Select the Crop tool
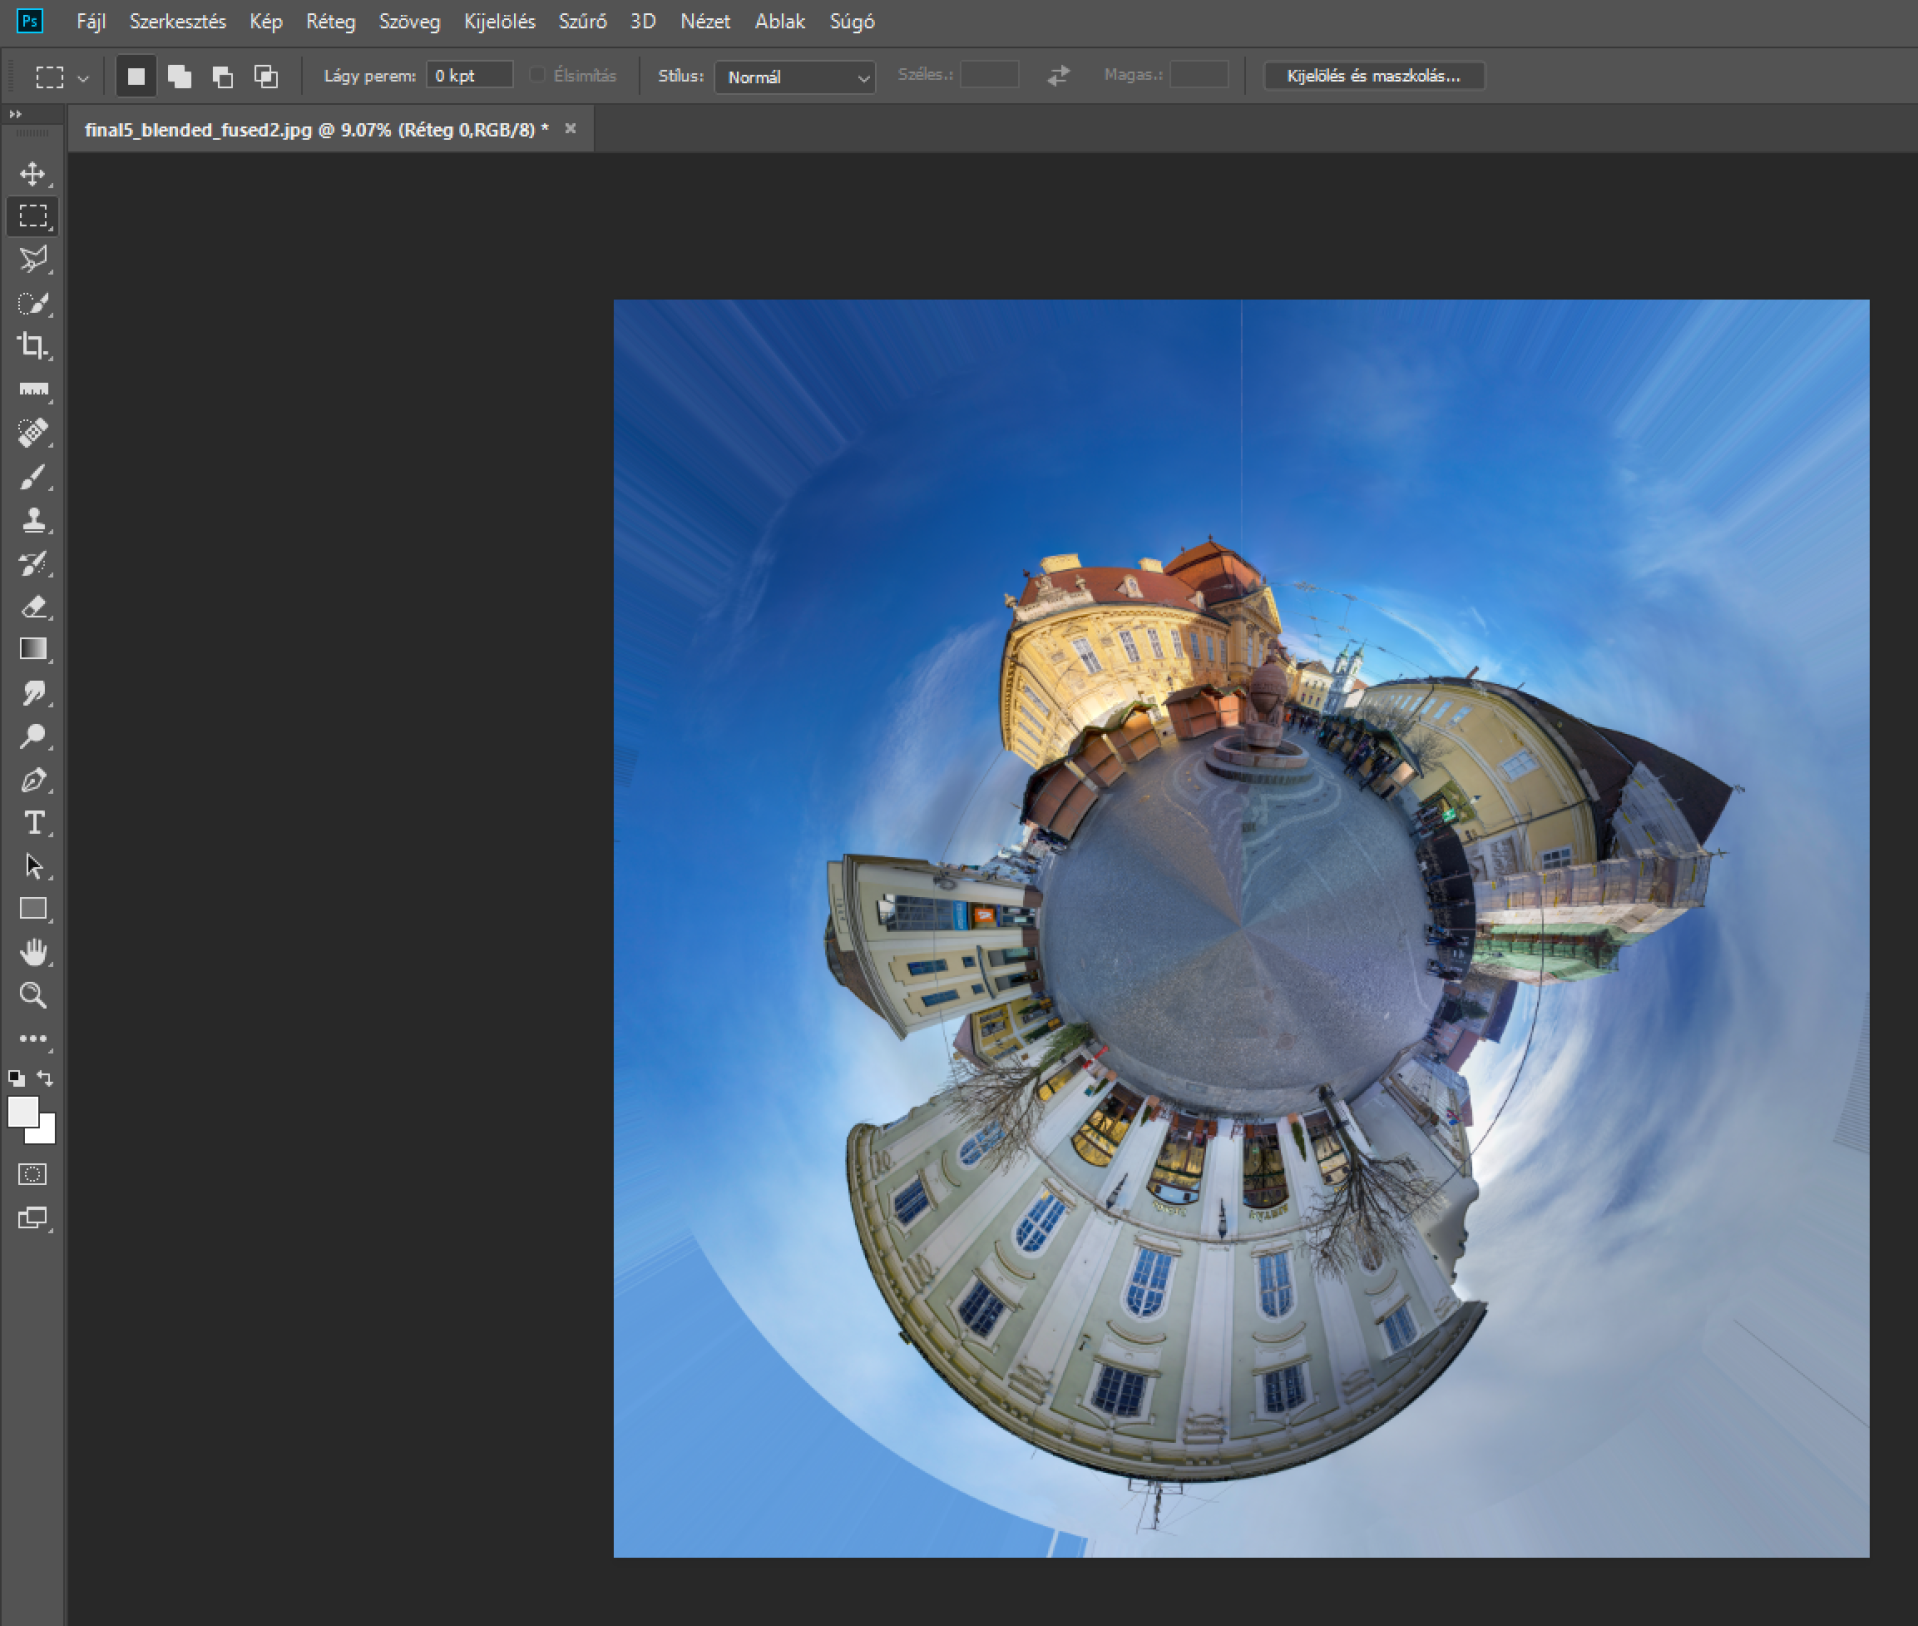1918x1626 pixels. tap(33, 346)
